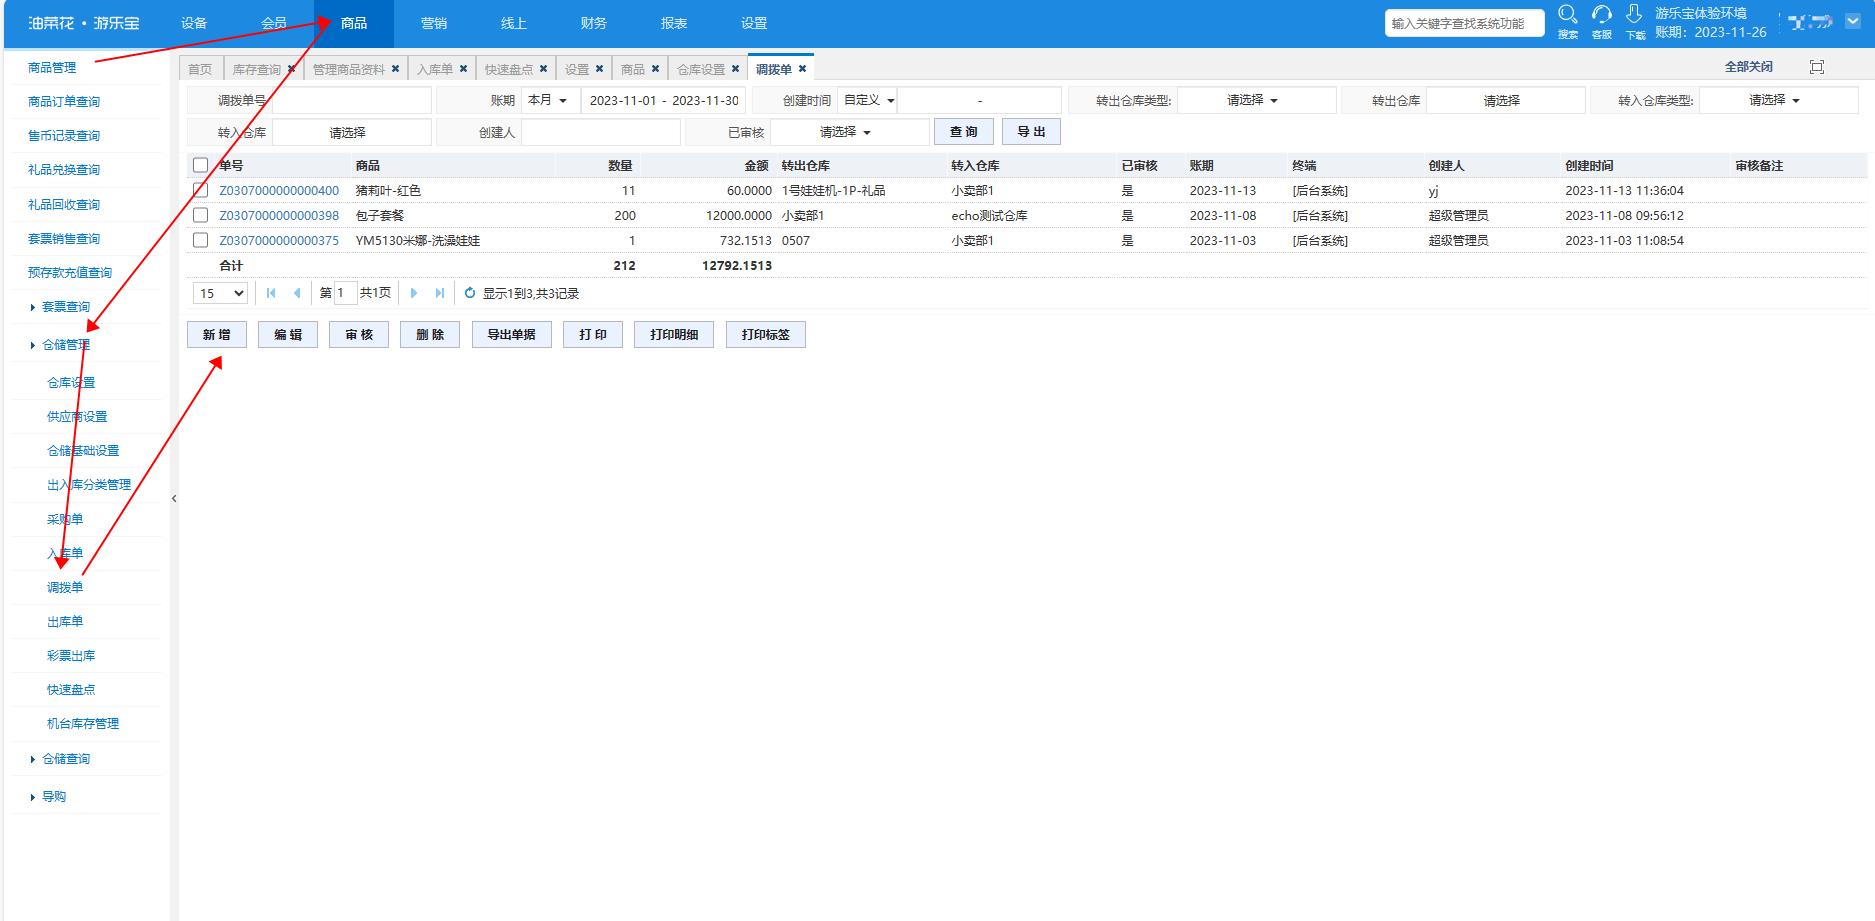Close the 管理商品资料 tab
The width and height of the screenshot is (1875, 921).
(x=395, y=69)
